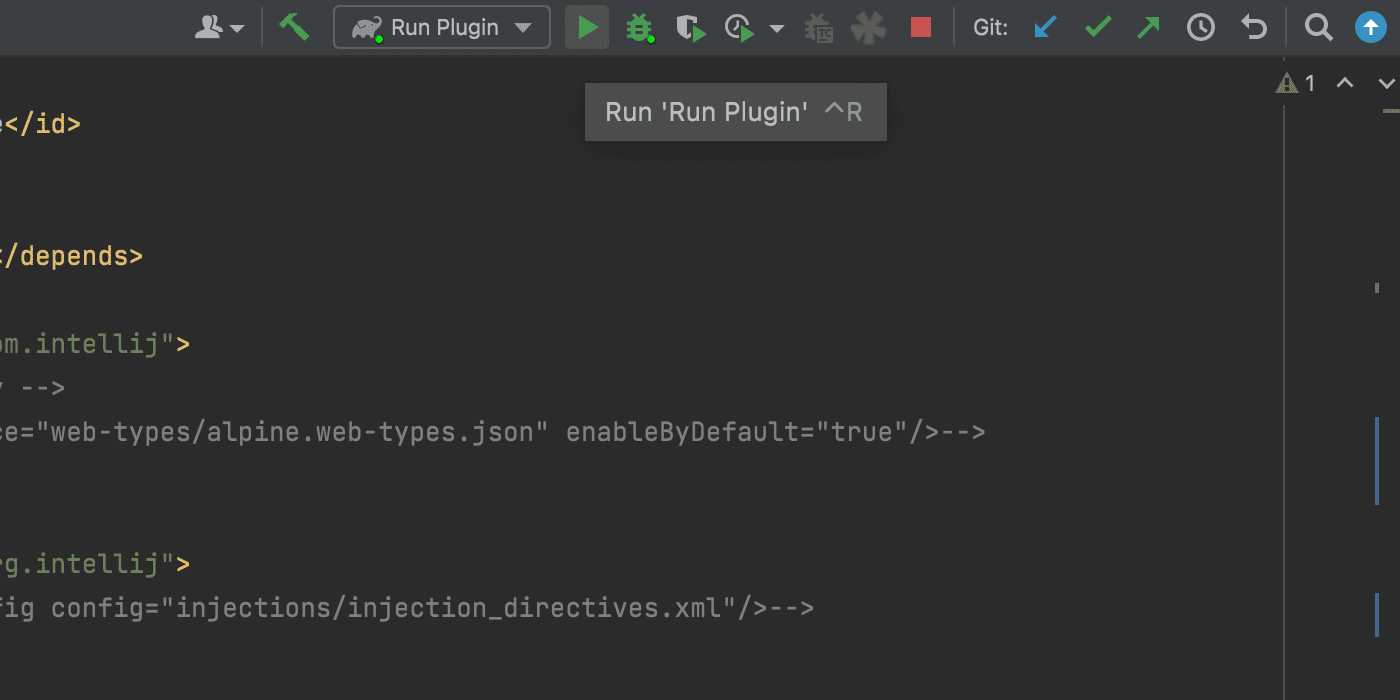Screen dimensions: 1400x700
Task: Run the 'Run Plugin' configuration
Action: point(587,27)
